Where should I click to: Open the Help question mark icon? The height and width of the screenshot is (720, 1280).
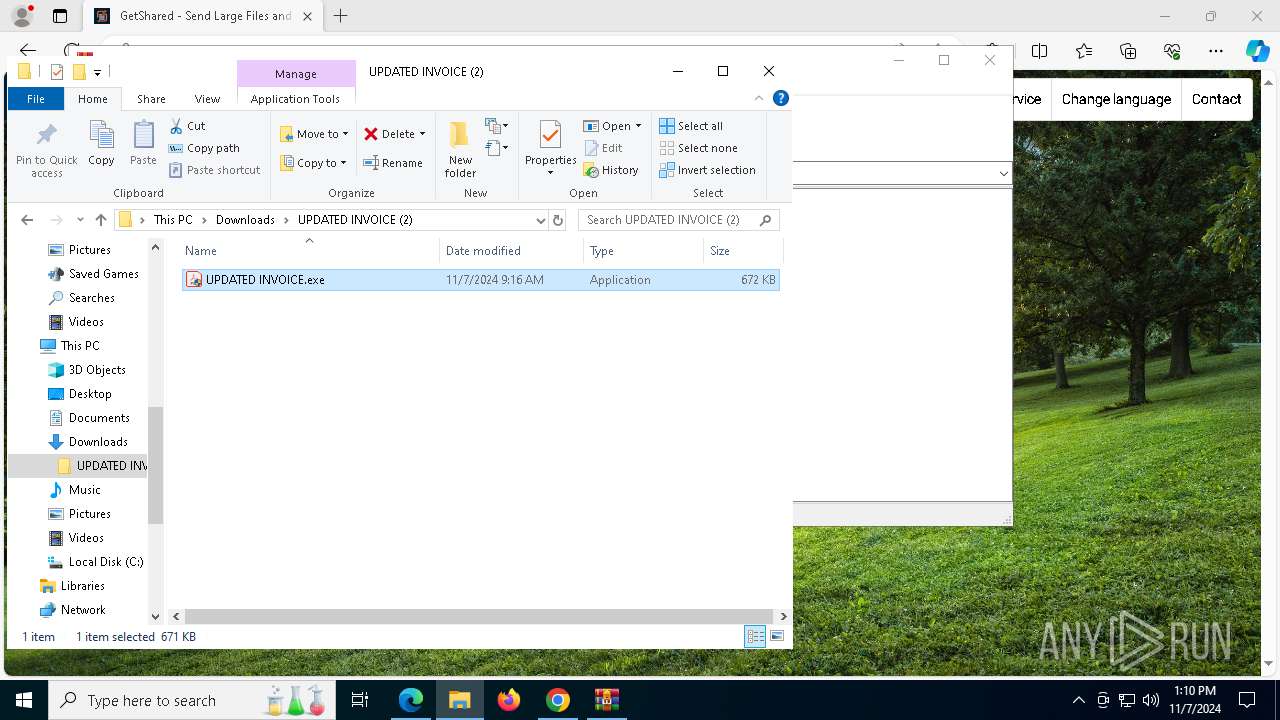[x=781, y=98]
